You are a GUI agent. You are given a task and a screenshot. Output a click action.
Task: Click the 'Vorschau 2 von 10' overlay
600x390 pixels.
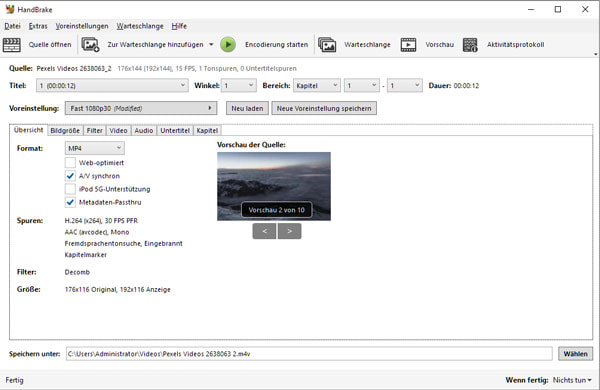pos(276,210)
